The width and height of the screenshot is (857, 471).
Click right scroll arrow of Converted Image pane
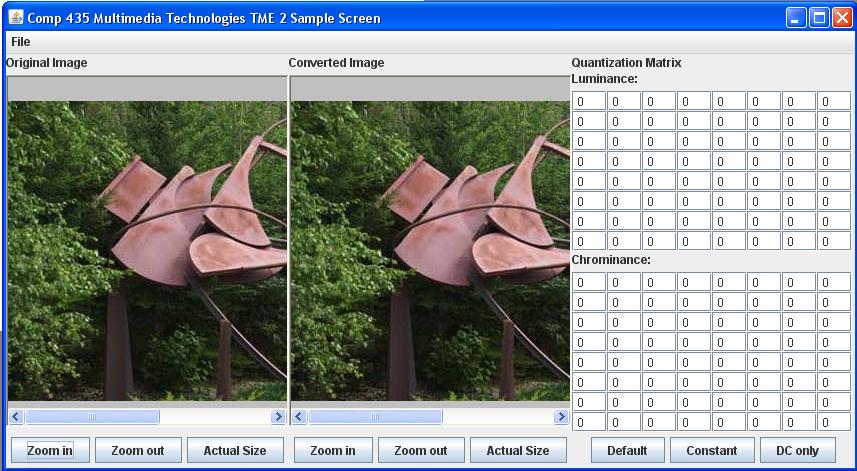[561, 417]
